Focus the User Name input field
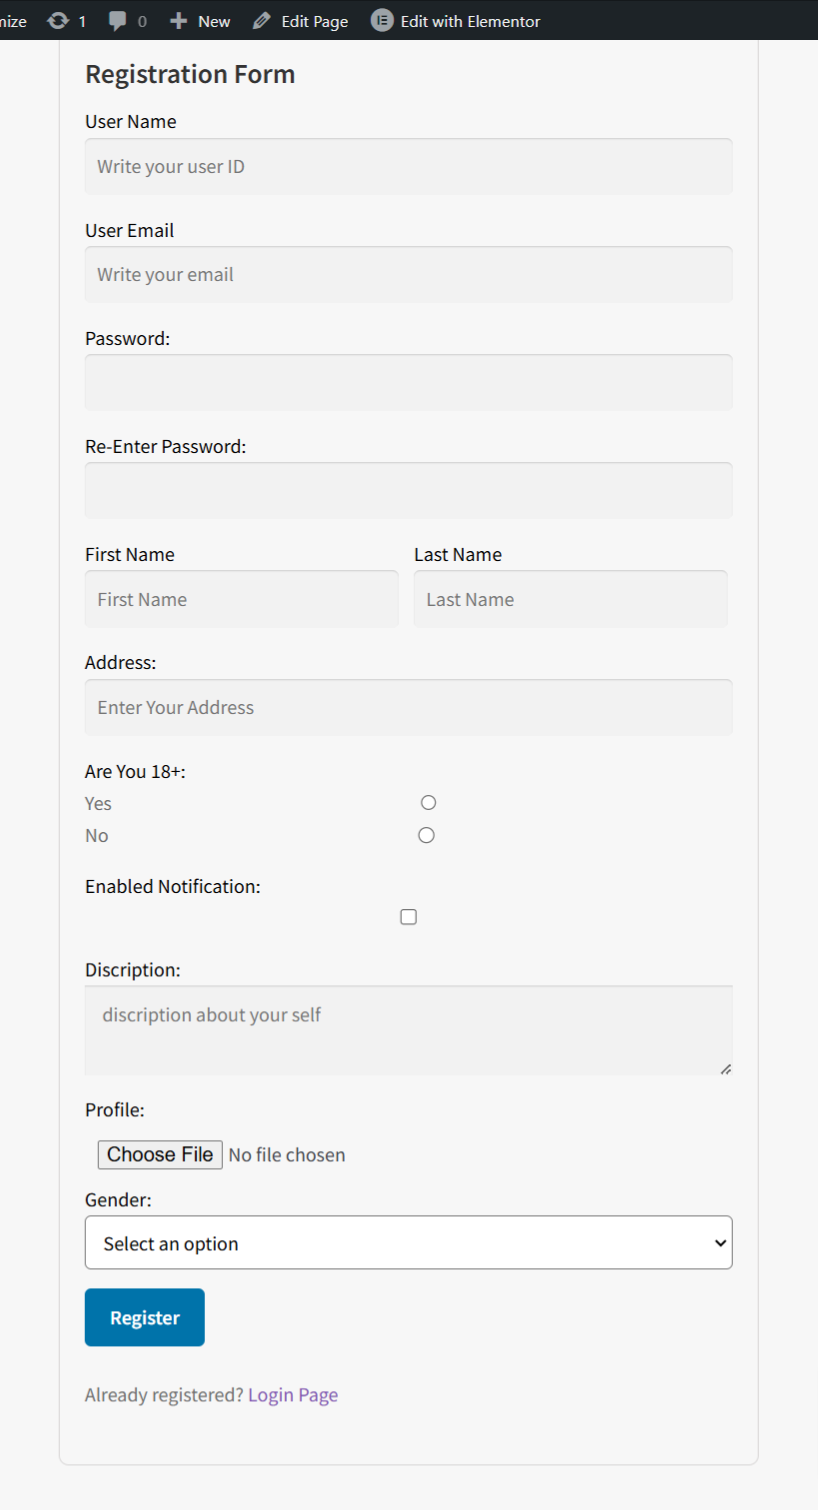818x1510 pixels. [x=408, y=167]
